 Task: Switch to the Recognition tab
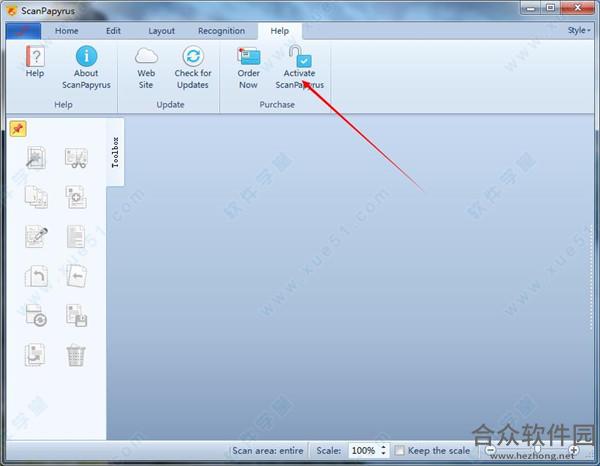(222, 31)
